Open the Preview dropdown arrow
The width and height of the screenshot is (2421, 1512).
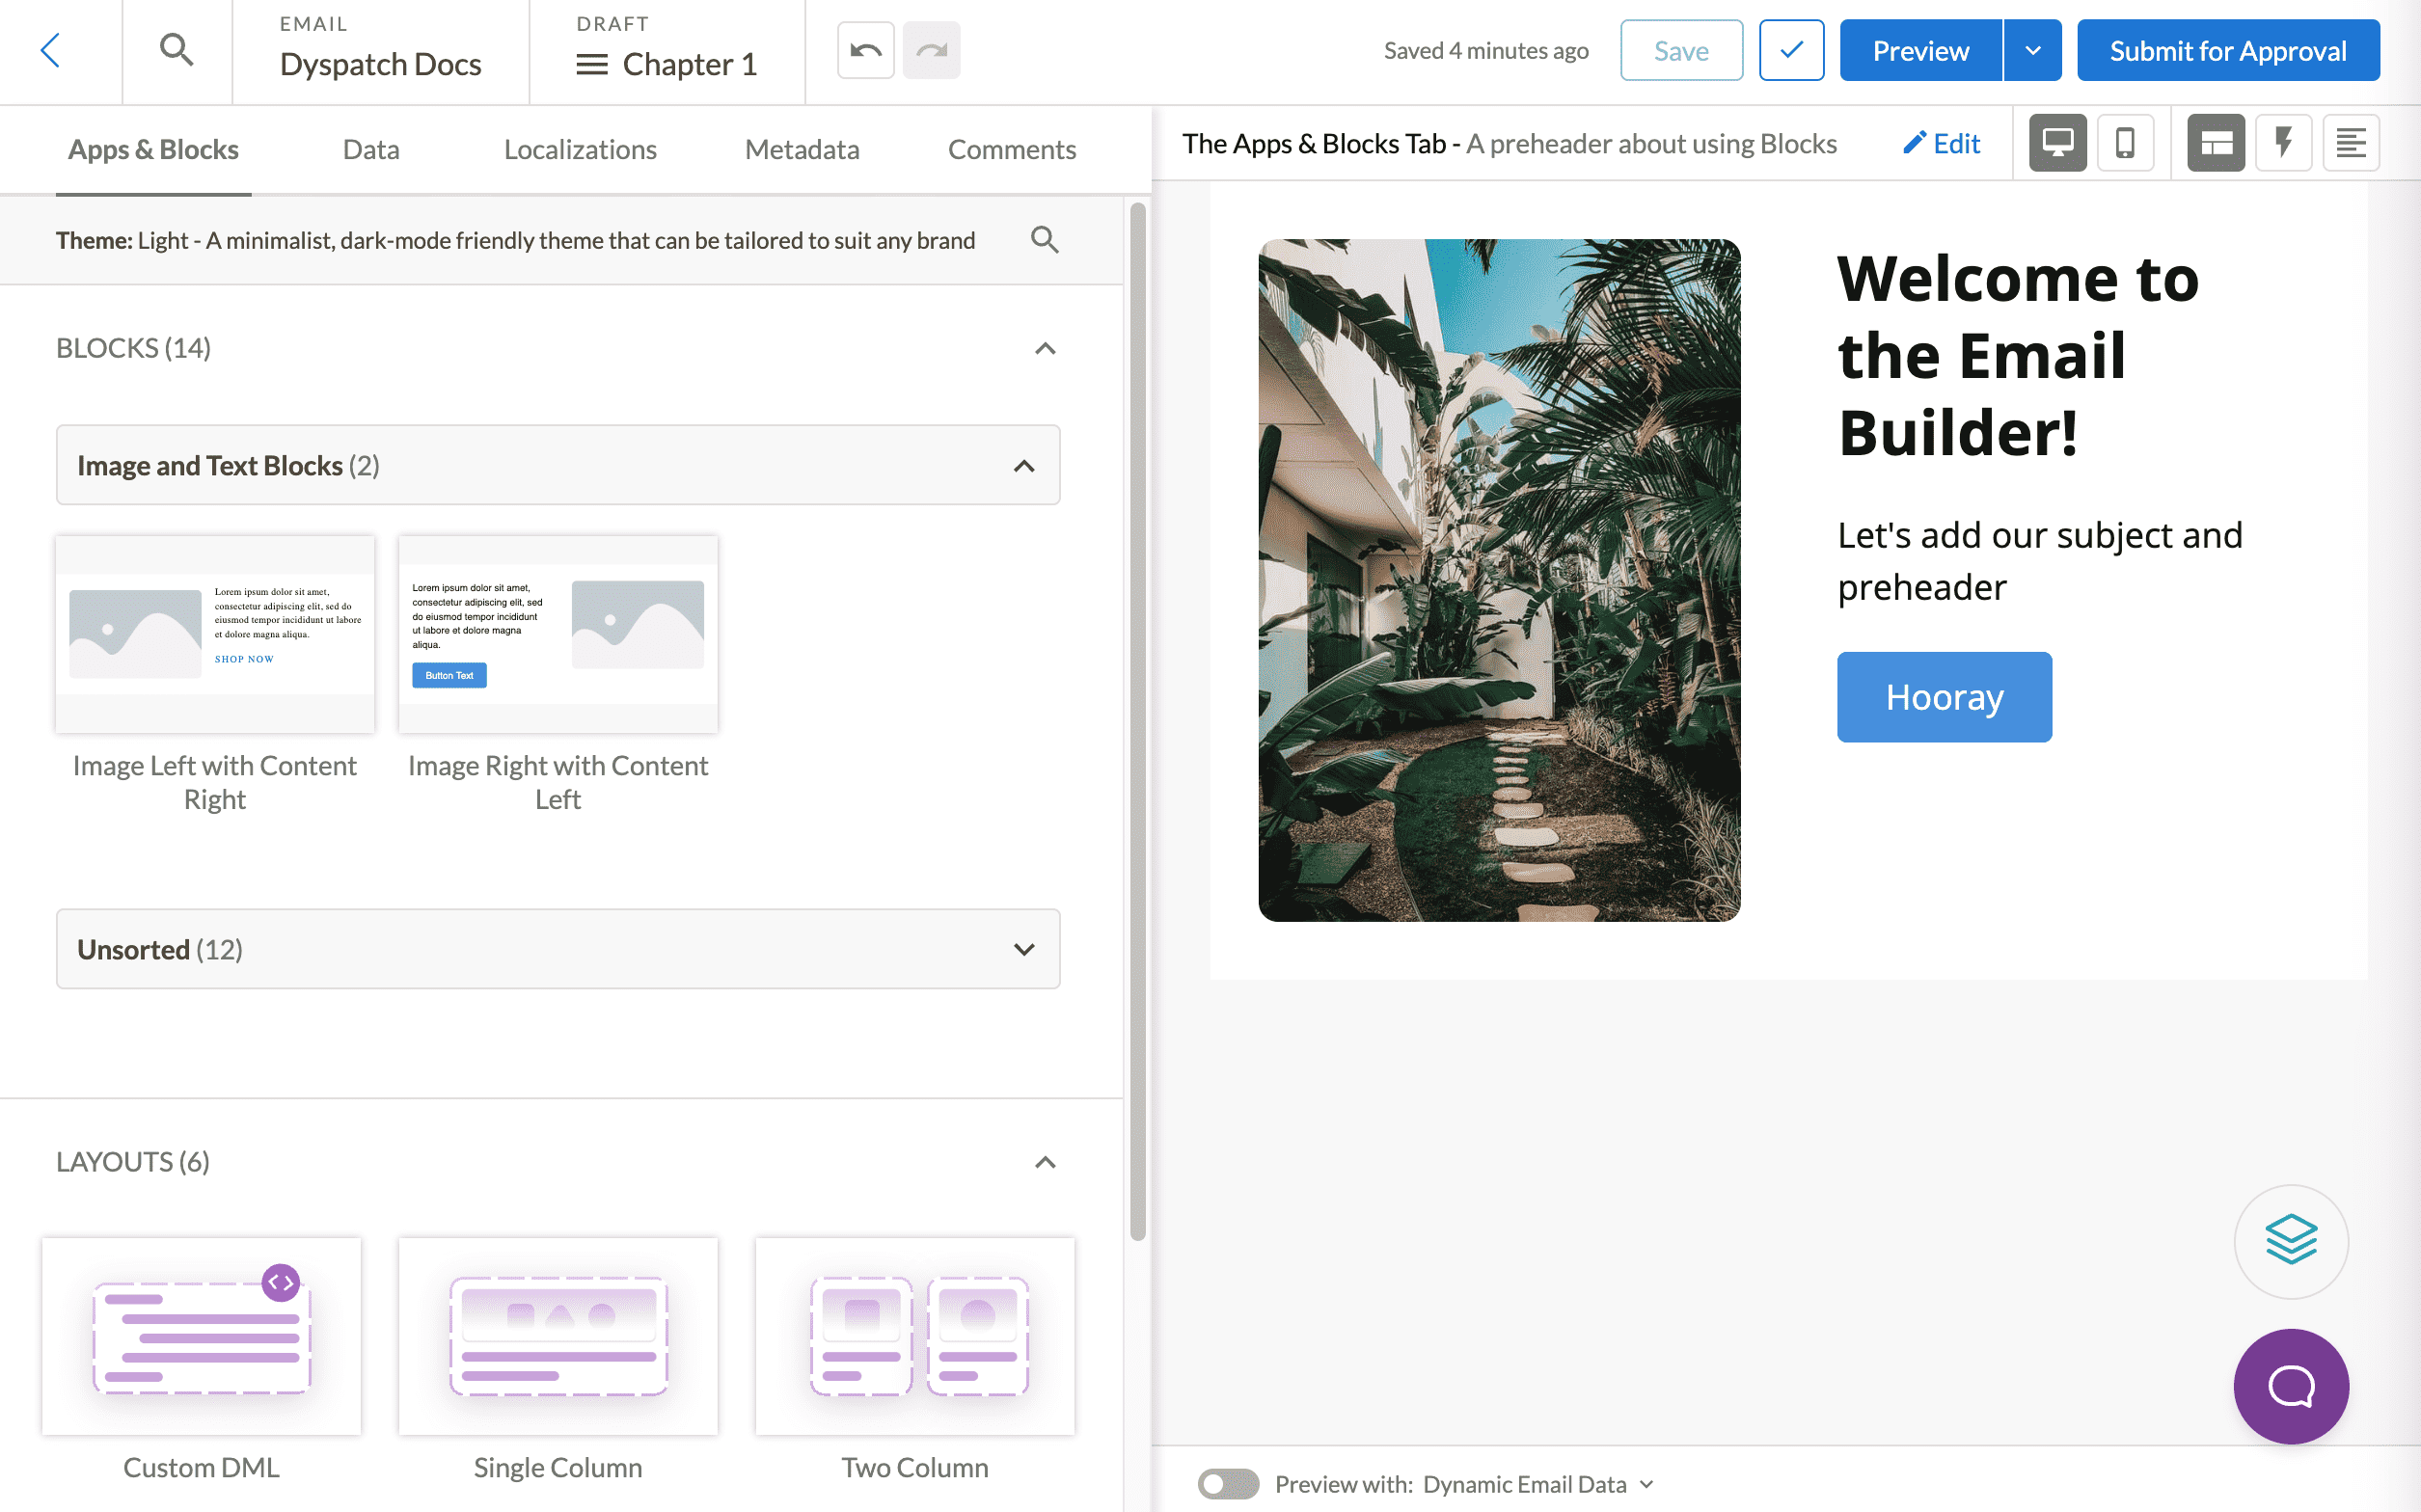[x=2033, y=50]
